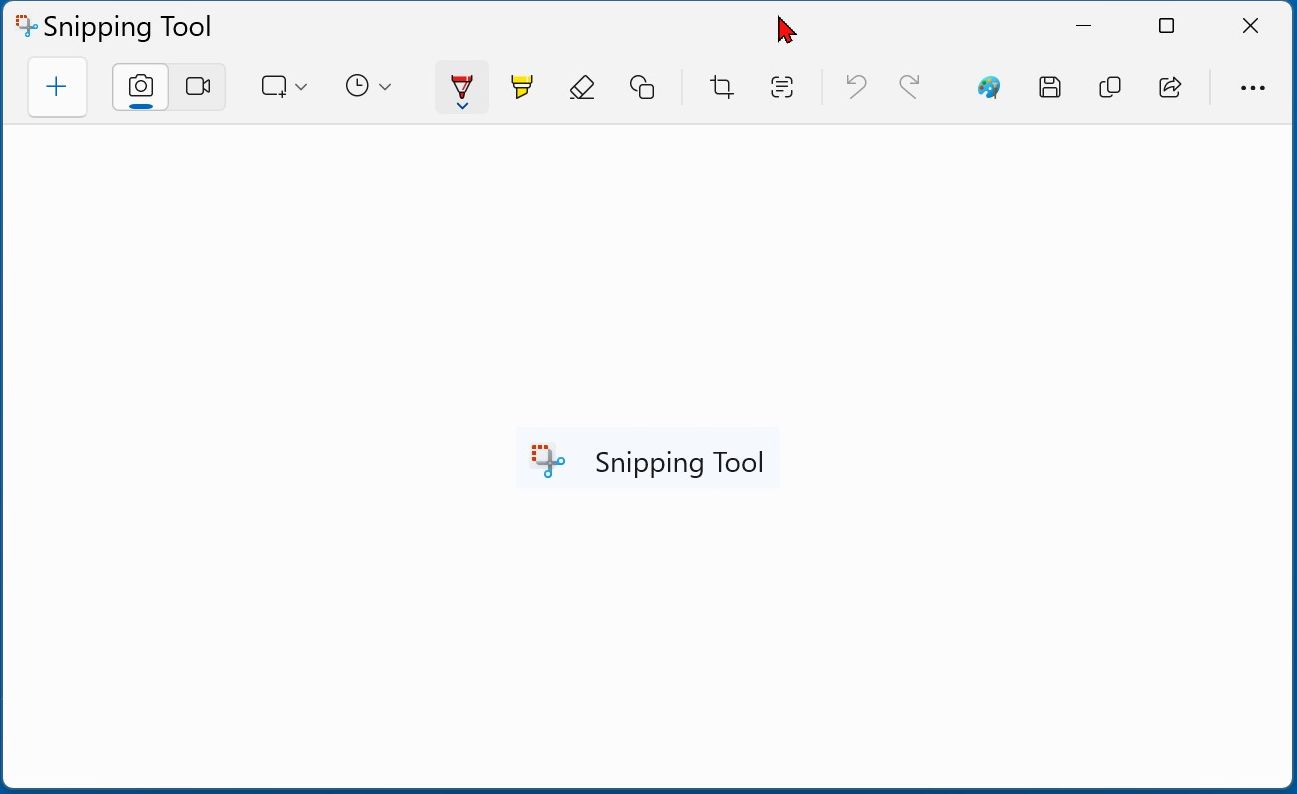
Task: Select the yellow Highlighter tool
Action: (521, 87)
